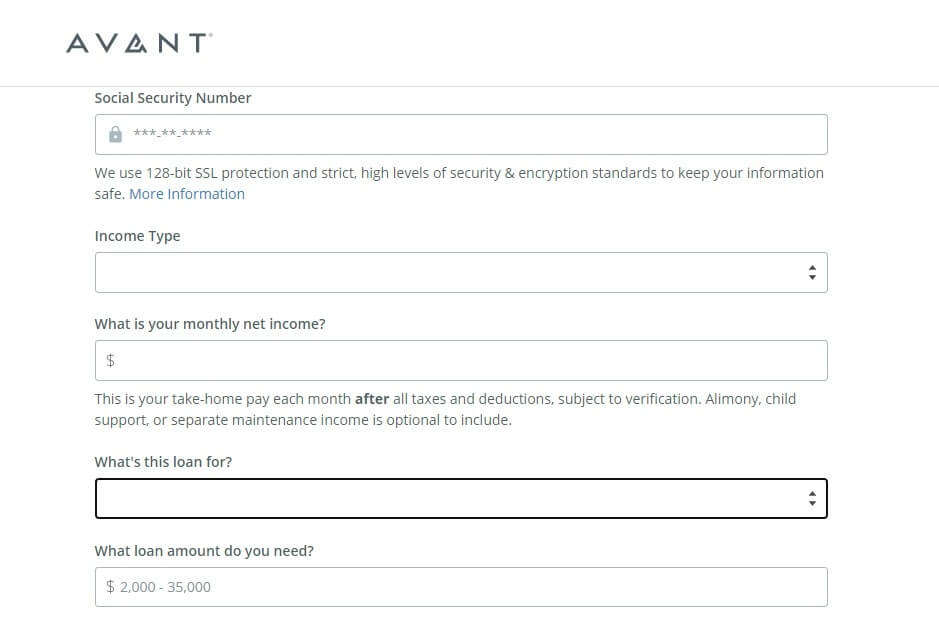Click the lock icon in SSN field
Viewport: 939px width, 627px height.
[x=115, y=134]
